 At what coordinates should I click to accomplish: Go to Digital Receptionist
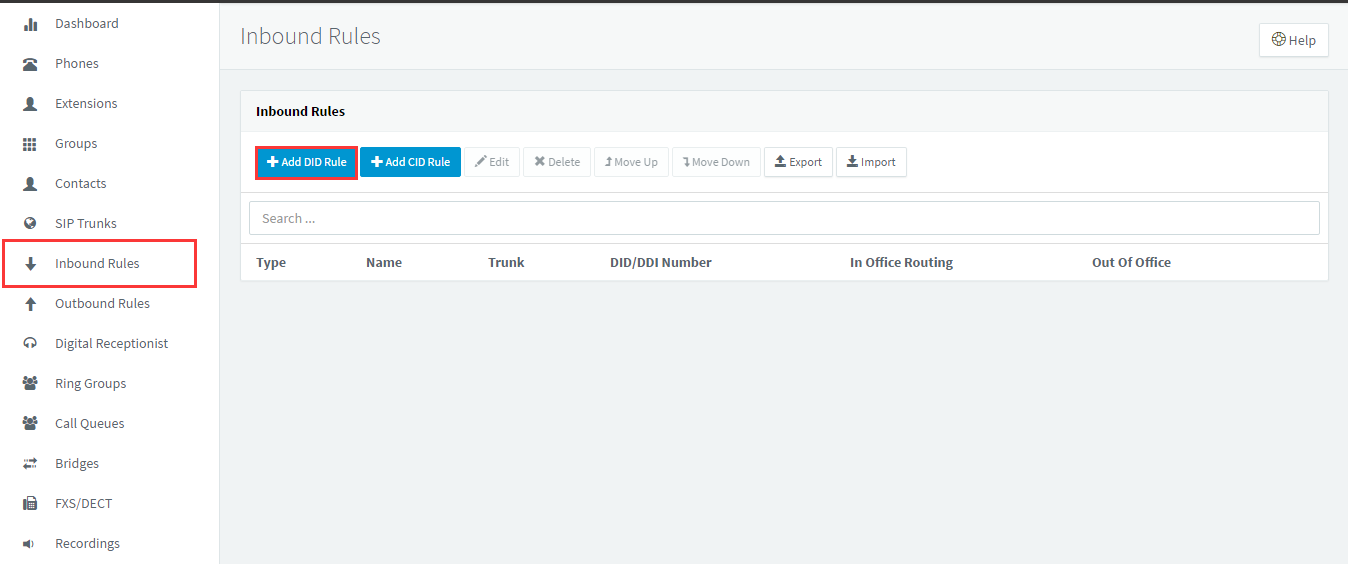point(111,343)
